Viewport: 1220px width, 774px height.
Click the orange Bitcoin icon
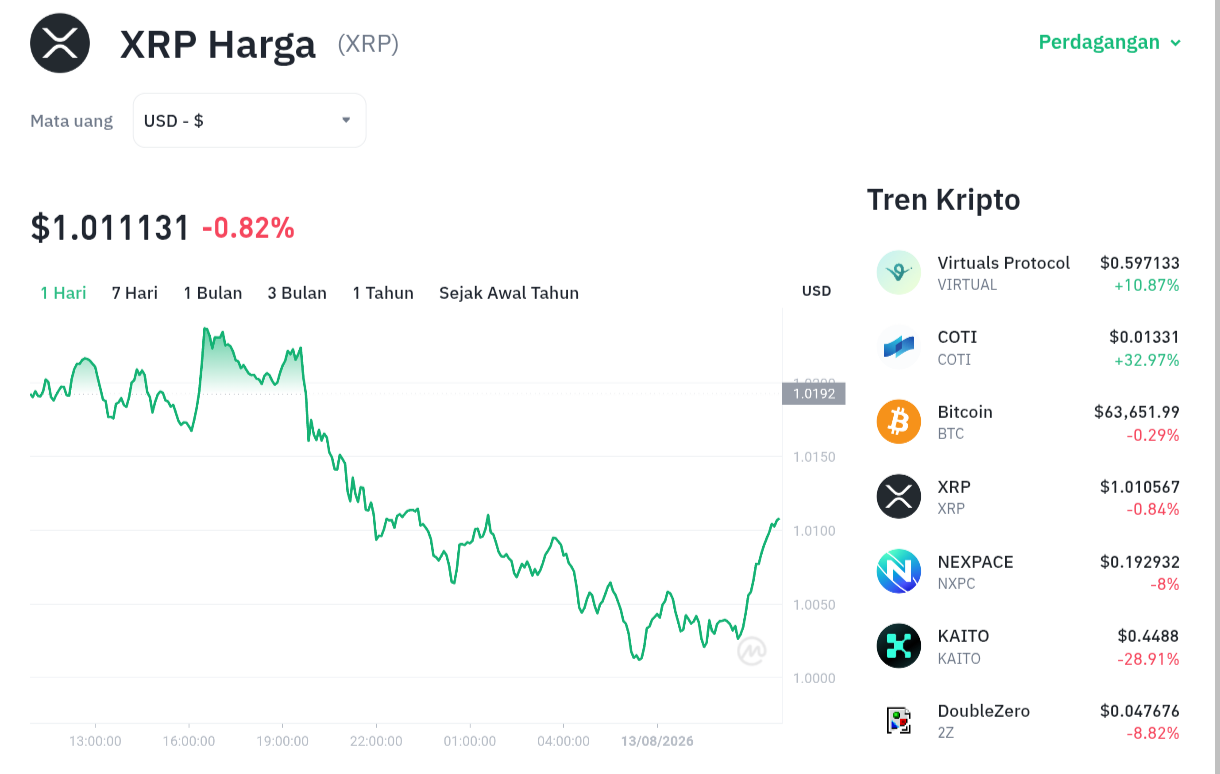coord(898,422)
